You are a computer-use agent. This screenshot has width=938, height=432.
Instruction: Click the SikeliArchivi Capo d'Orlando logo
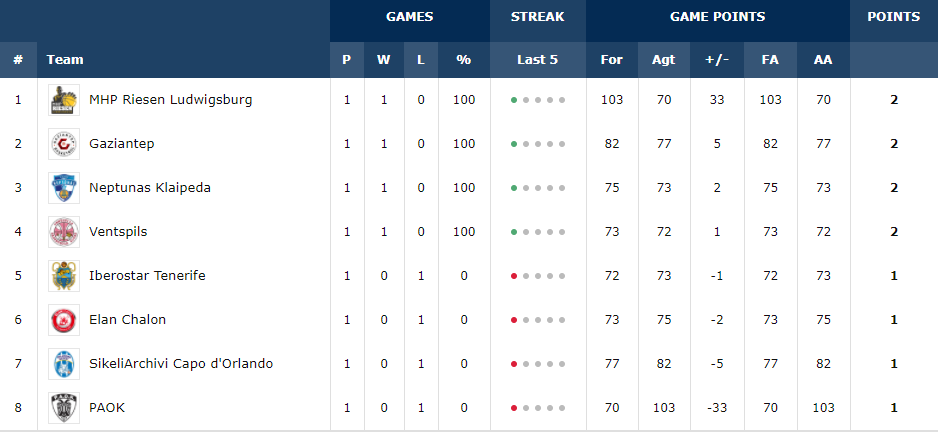point(64,364)
